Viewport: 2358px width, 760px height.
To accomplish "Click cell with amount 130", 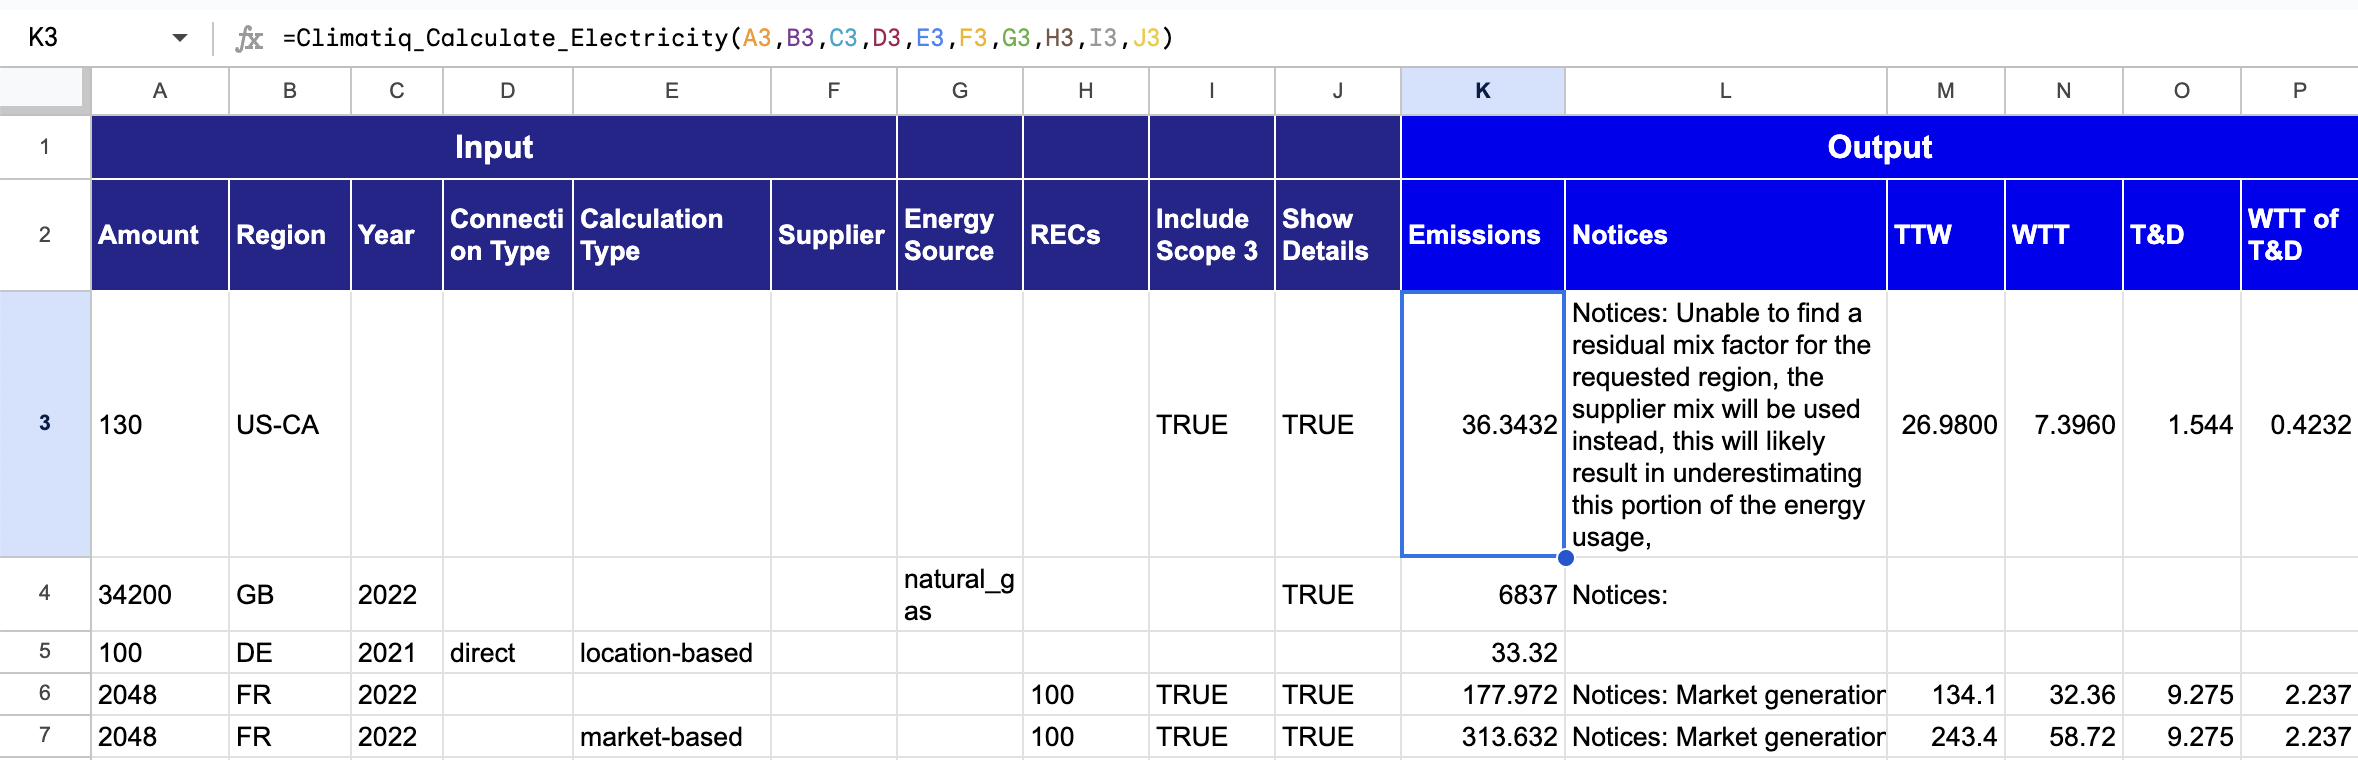I will [160, 424].
